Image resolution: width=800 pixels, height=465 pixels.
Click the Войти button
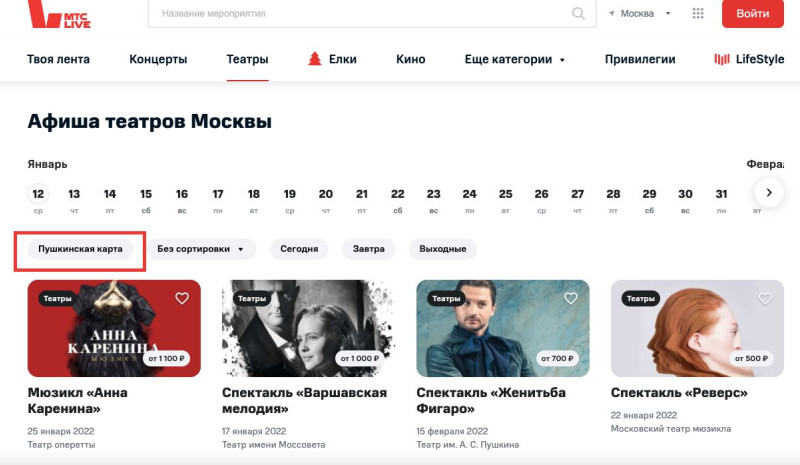(x=753, y=14)
